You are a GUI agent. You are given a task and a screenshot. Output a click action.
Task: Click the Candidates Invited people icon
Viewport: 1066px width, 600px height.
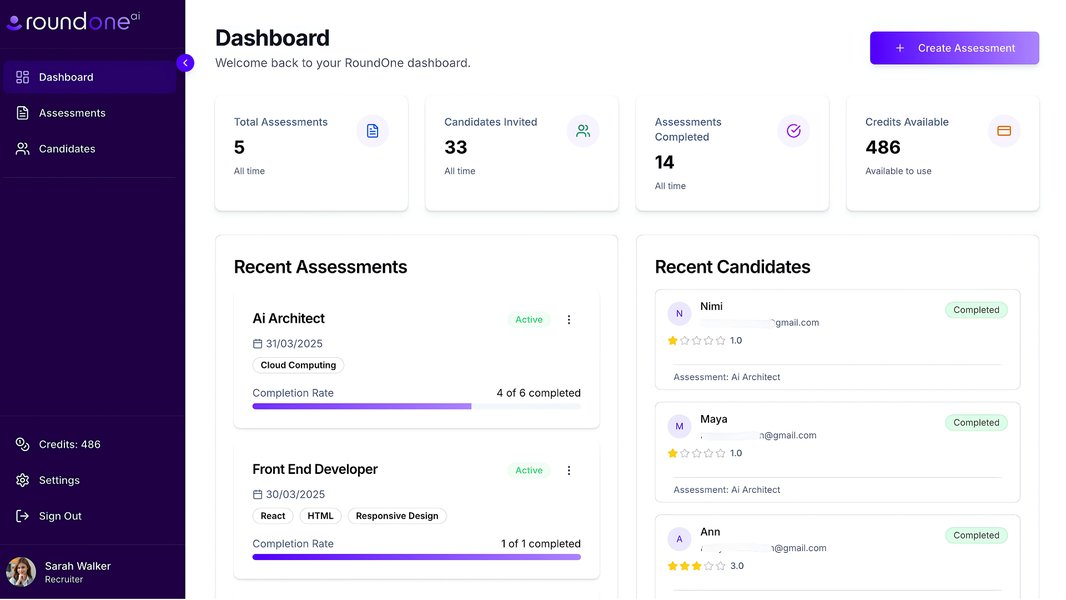click(x=583, y=131)
